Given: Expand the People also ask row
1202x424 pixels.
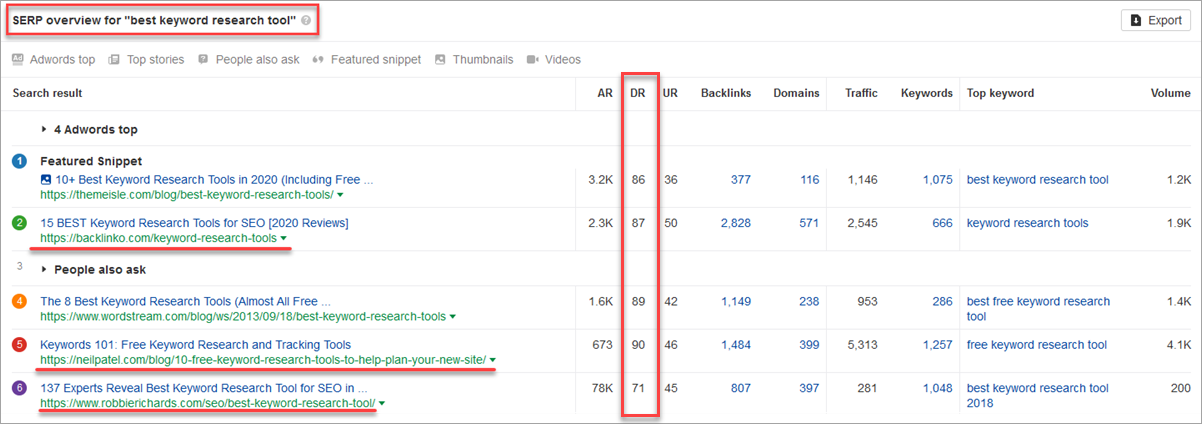Looking at the screenshot, I should pyautogui.click(x=44, y=270).
